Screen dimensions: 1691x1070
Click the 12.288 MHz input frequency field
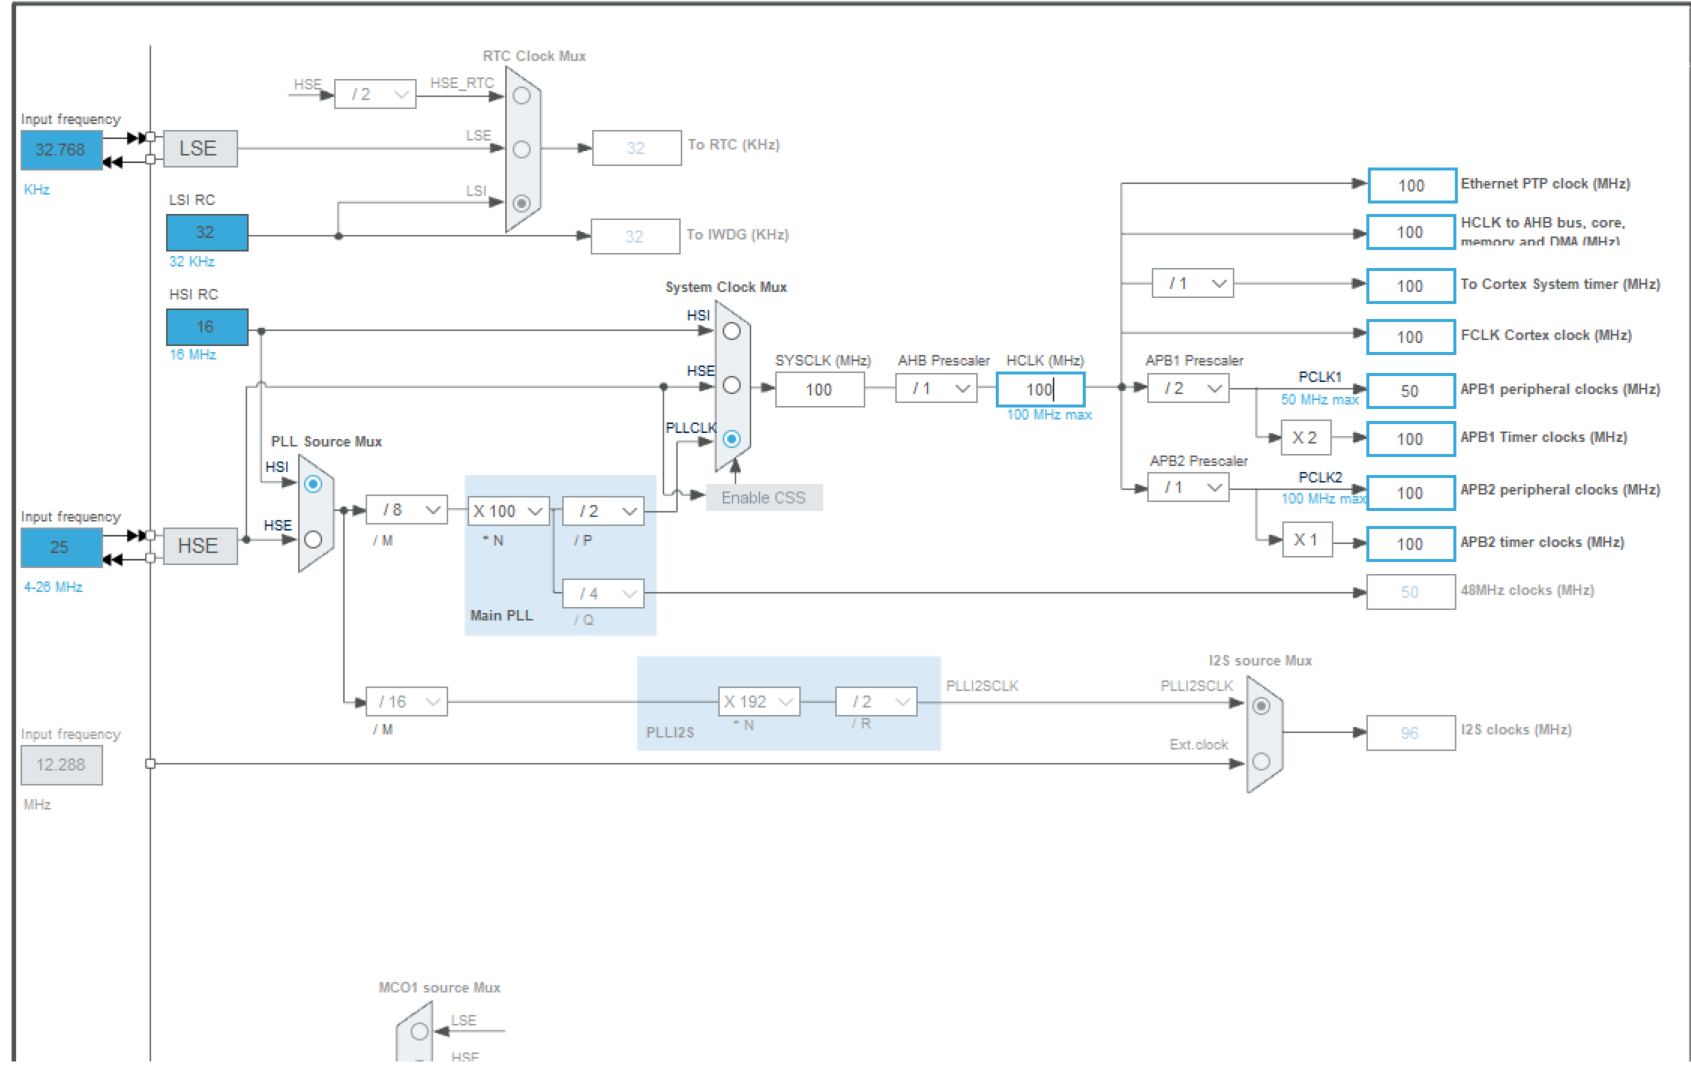[x=61, y=765]
